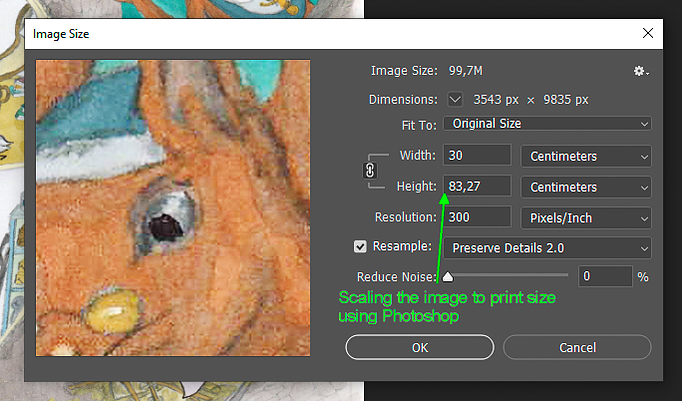The image size is (682, 401).
Task: Click the Reduce Noise percent field
Action: pyautogui.click(x=605, y=276)
